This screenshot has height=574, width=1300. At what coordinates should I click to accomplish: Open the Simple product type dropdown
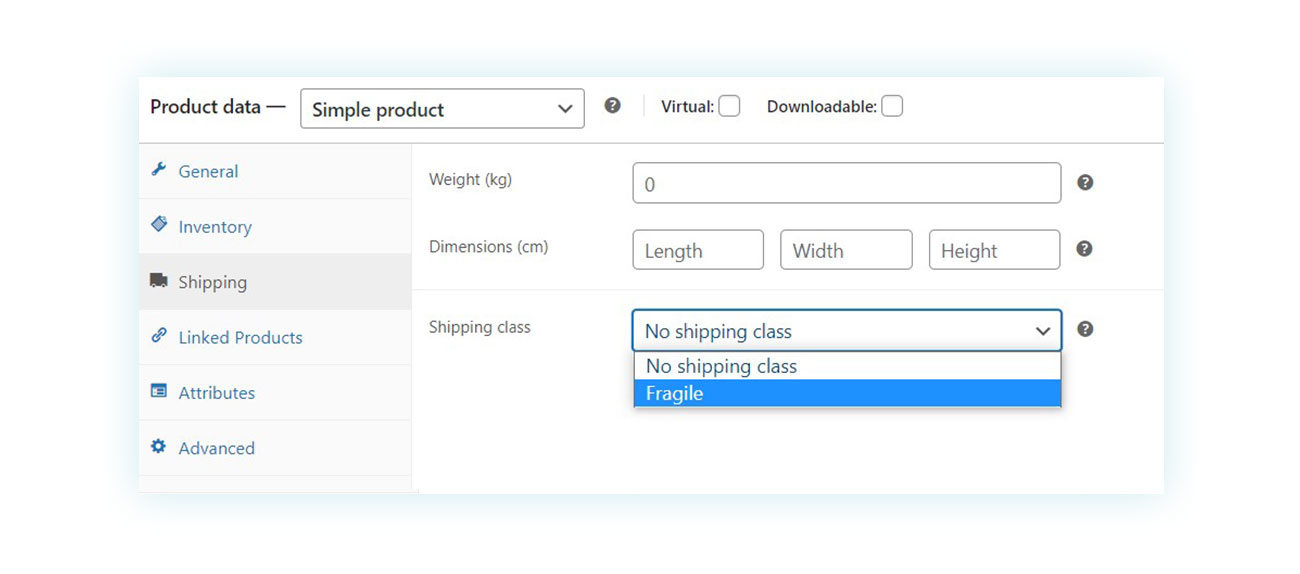(x=442, y=109)
